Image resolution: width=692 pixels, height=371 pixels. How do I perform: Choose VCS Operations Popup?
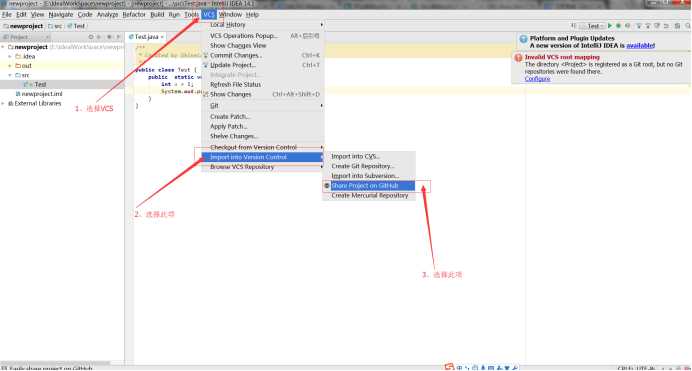pyautogui.click(x=263, y=36)
